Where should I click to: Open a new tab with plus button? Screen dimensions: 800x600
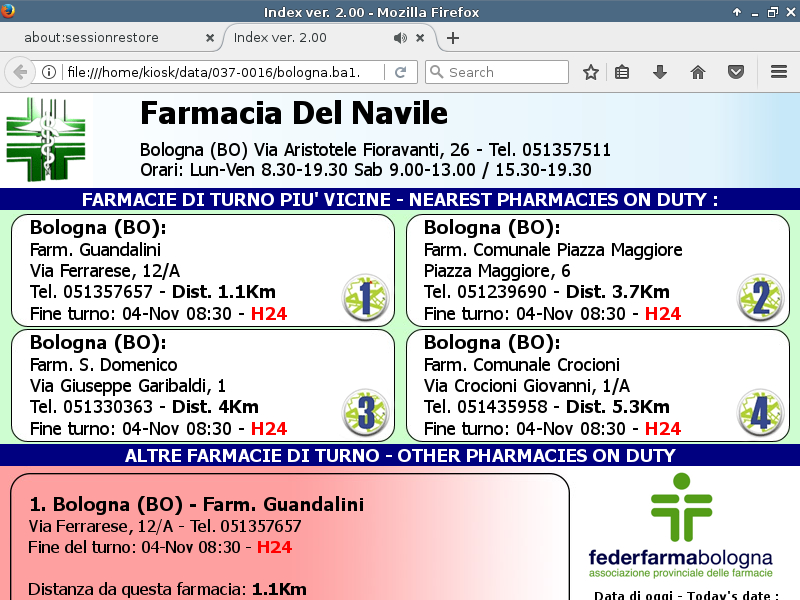coord(453,38)
